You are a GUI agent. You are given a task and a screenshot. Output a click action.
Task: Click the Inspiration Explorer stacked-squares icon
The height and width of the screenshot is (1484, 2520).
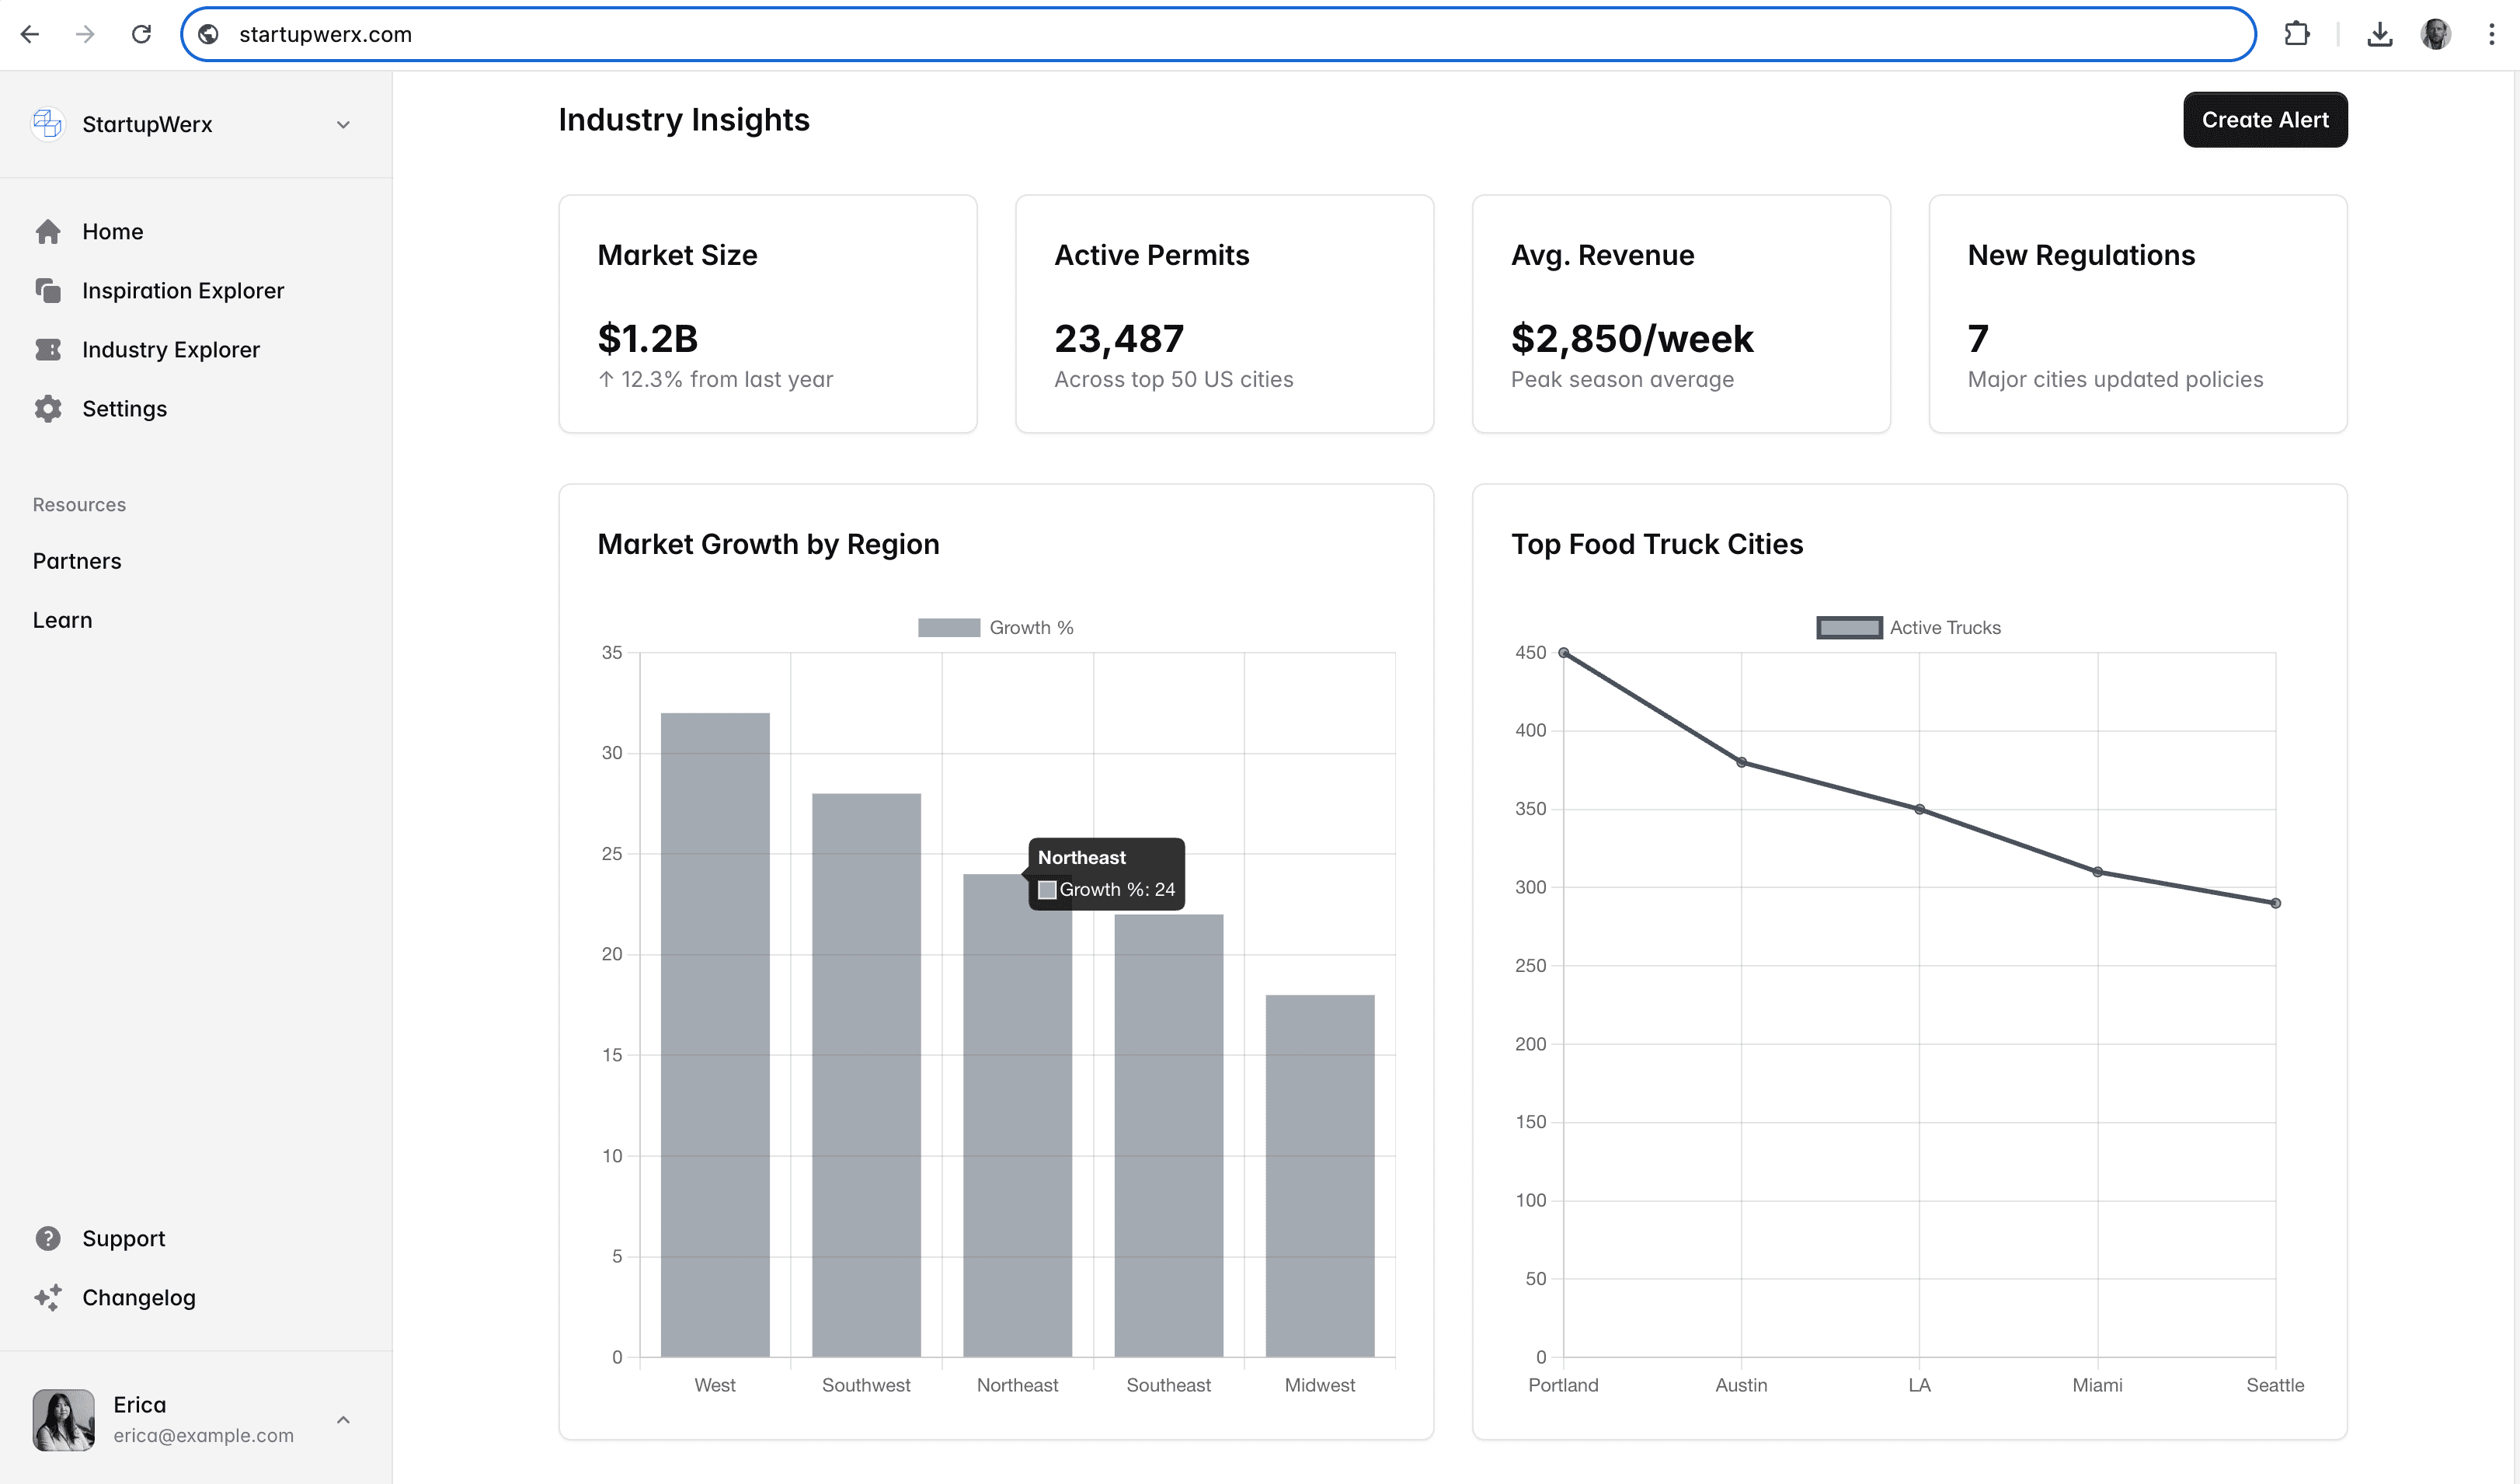[47, 291]
